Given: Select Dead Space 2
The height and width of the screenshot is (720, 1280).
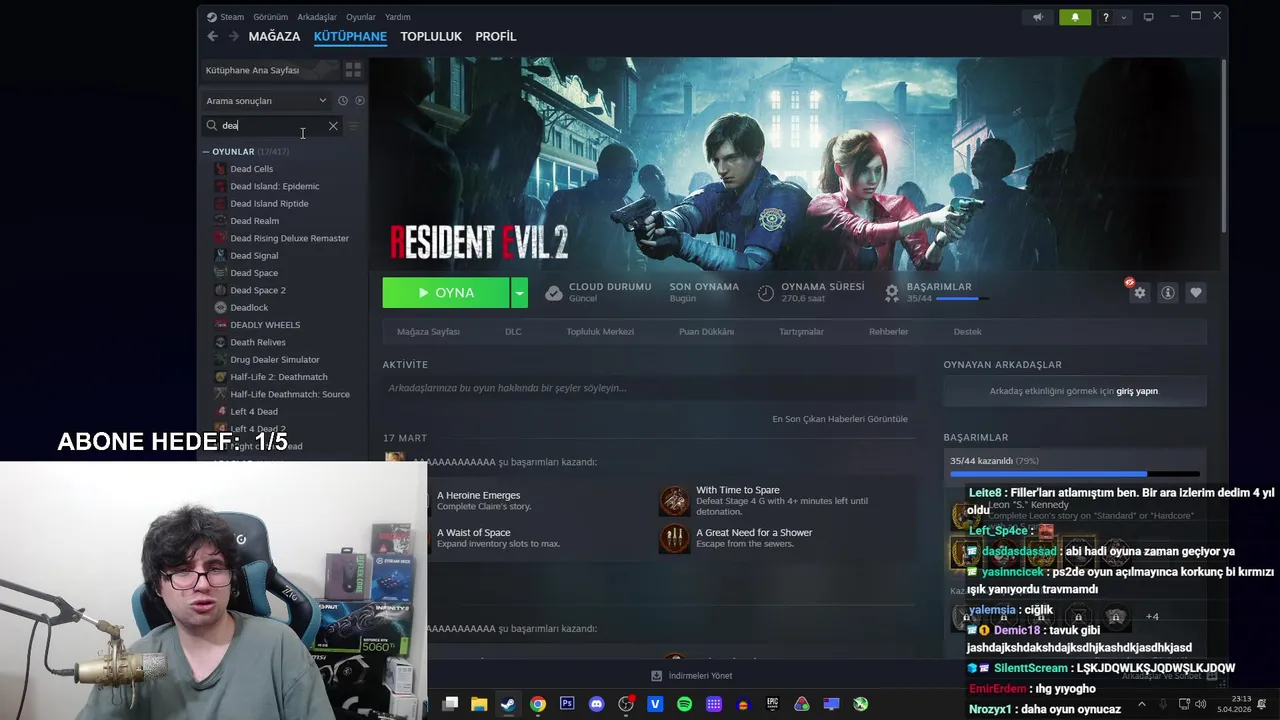Looking at the screenshot, I should point(258,290).
